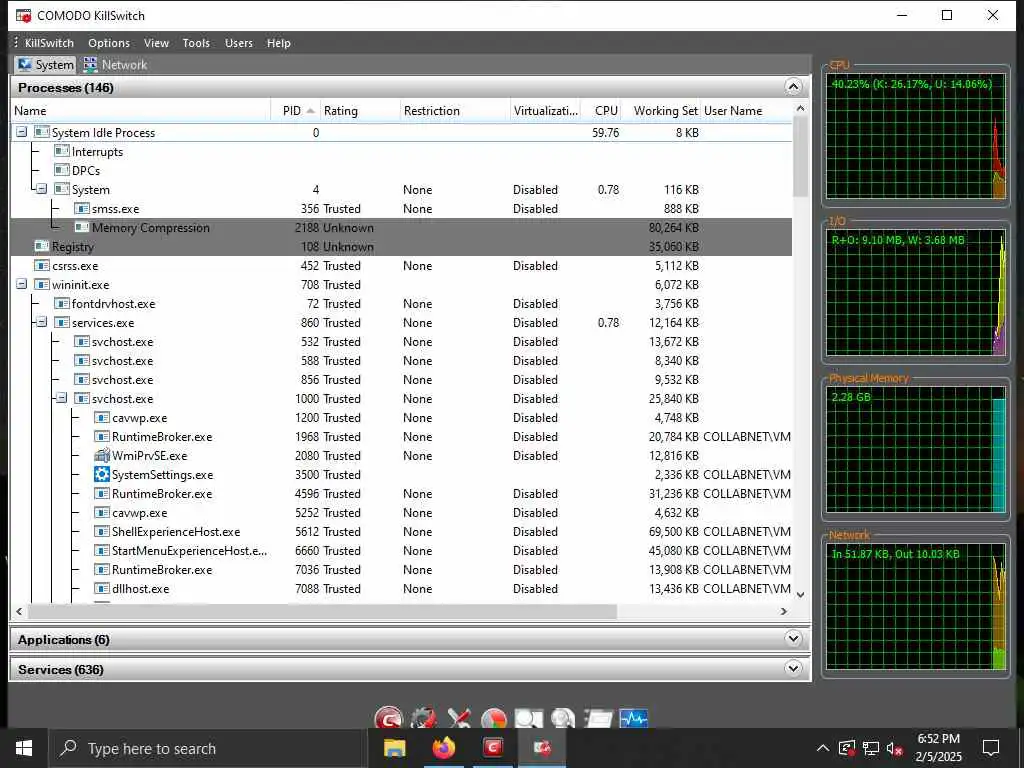The width and height of the screenshot is (1024, 768).
Task: Click the Network traffic graph
Action: 916,607
